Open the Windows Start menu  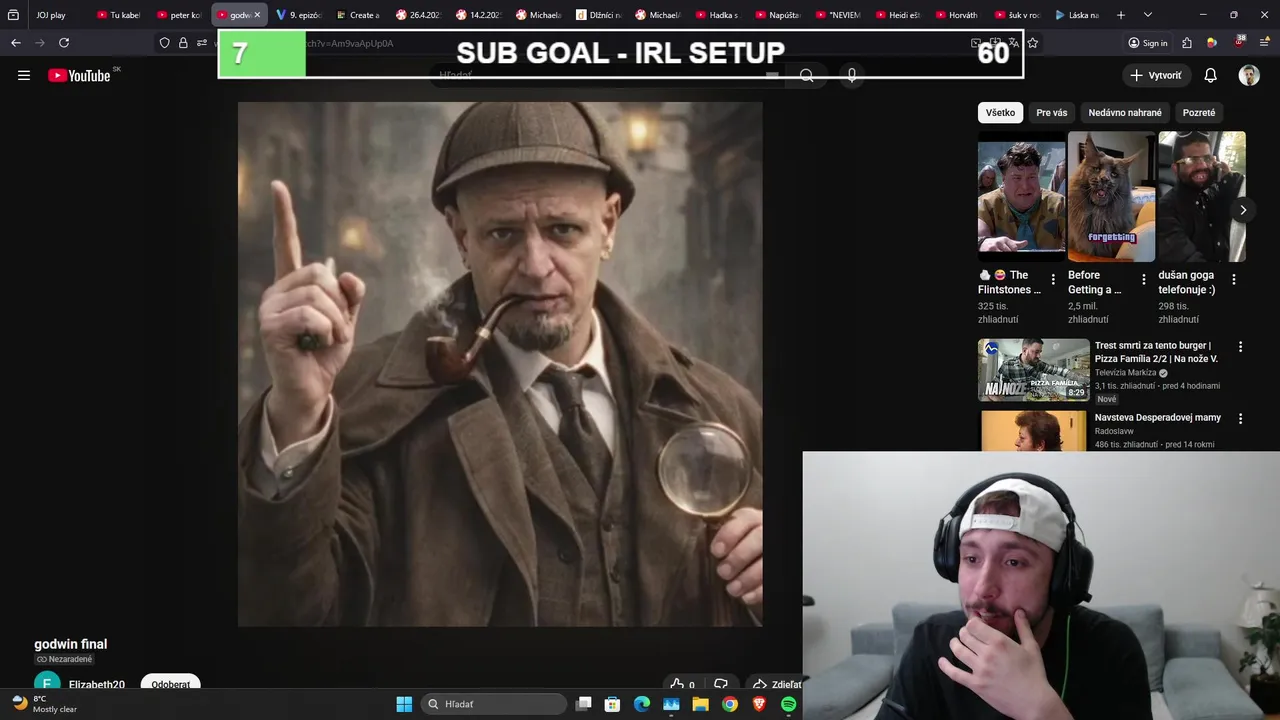[404, 704]
